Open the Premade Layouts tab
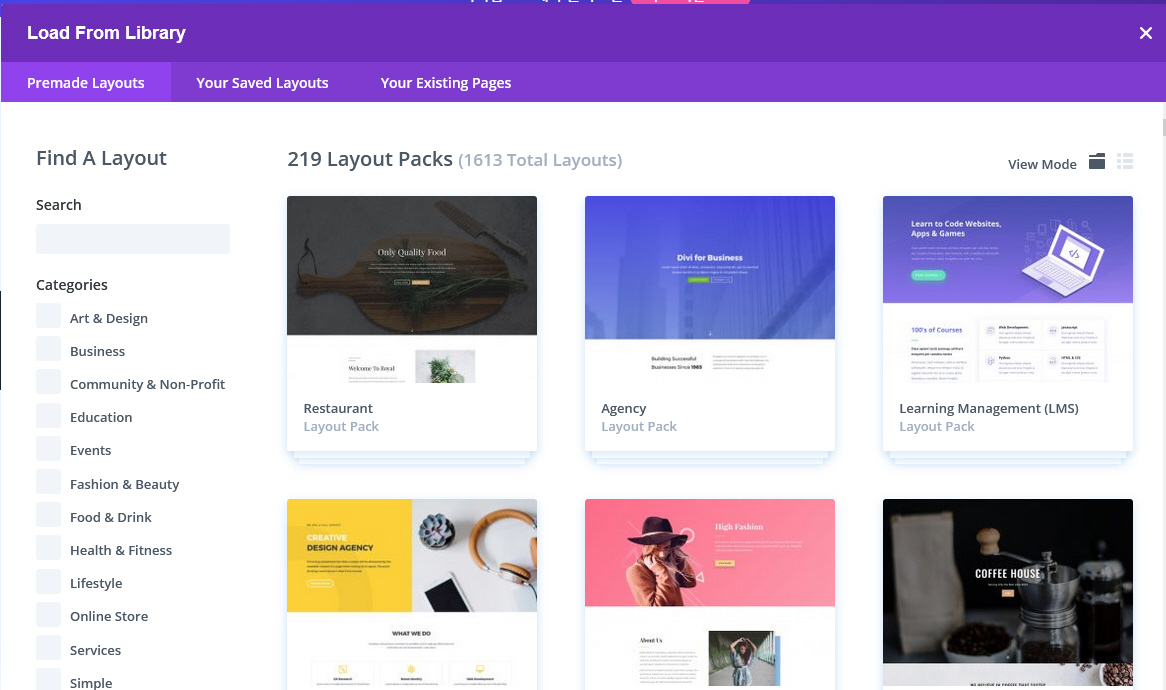Screen dimensions: 1166x690 coord(86,83)
